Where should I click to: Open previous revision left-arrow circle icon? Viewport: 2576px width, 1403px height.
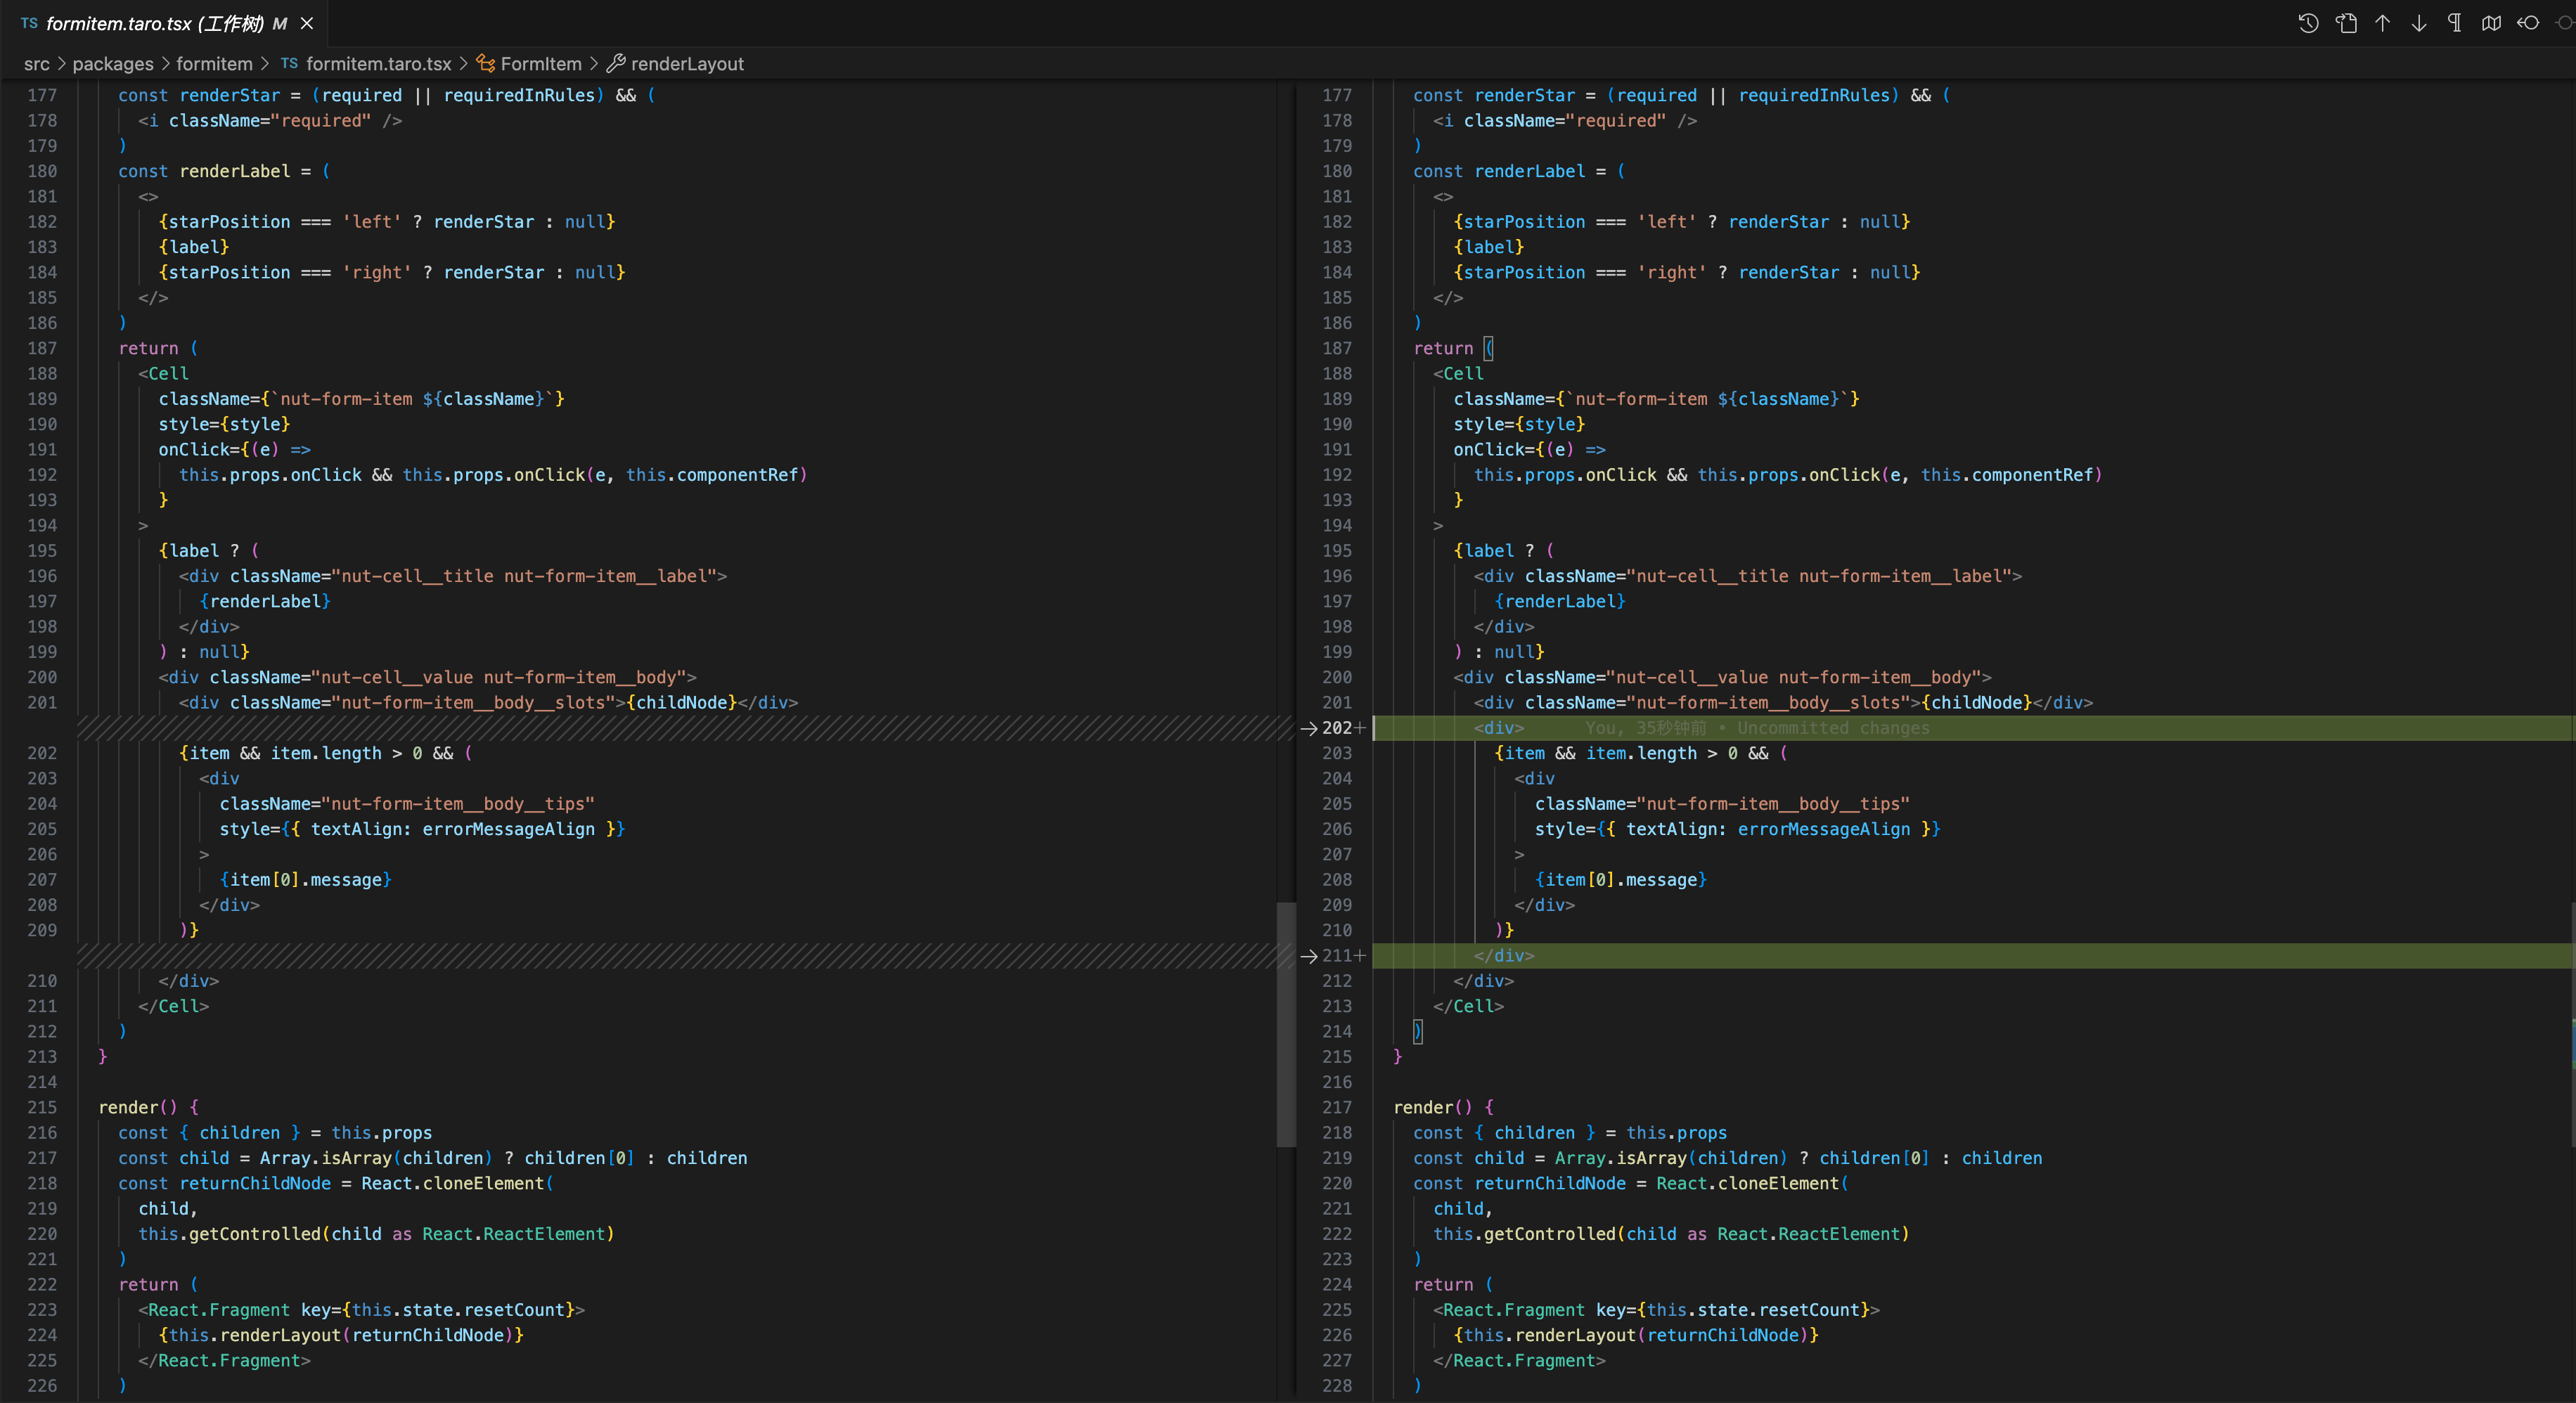click(x=2528, y=23)
